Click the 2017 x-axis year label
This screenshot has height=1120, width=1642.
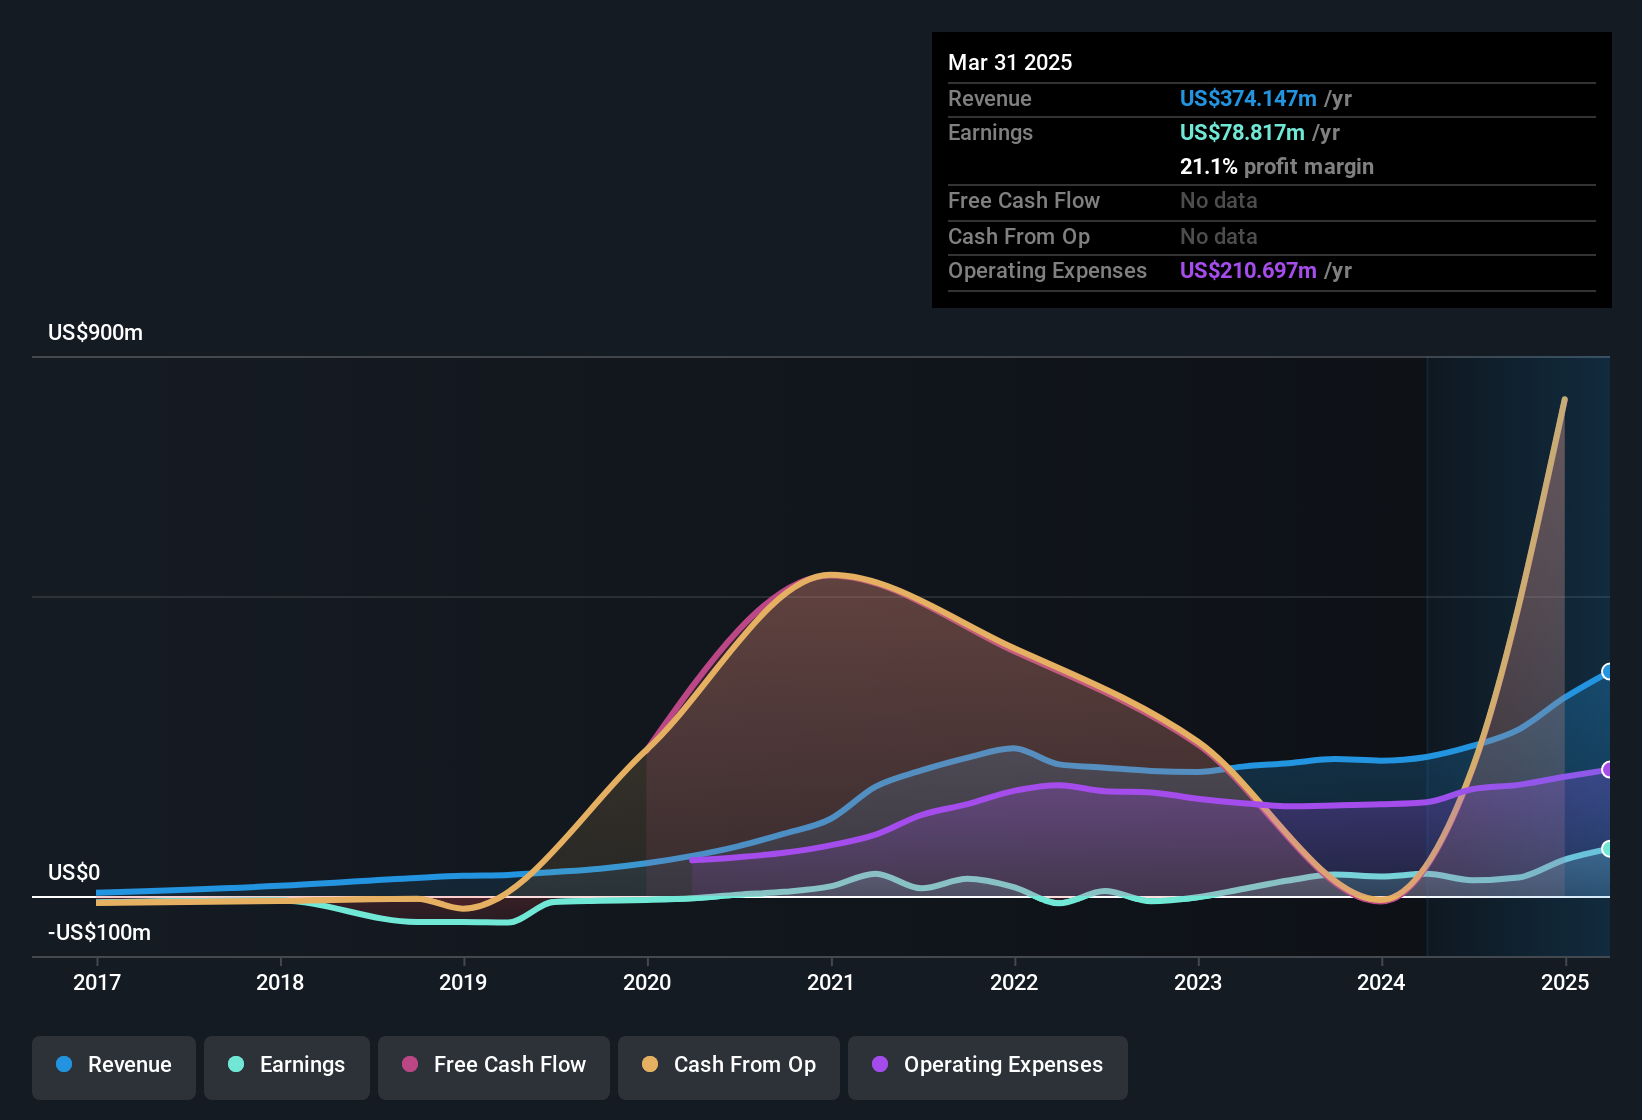coord(97,982)
